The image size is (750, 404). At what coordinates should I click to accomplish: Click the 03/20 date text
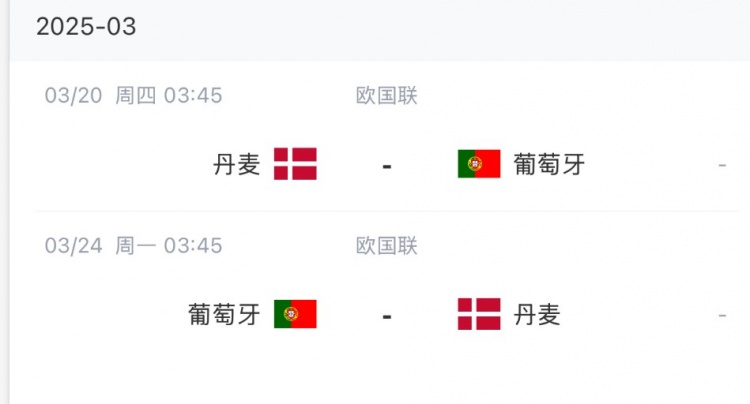73,96
